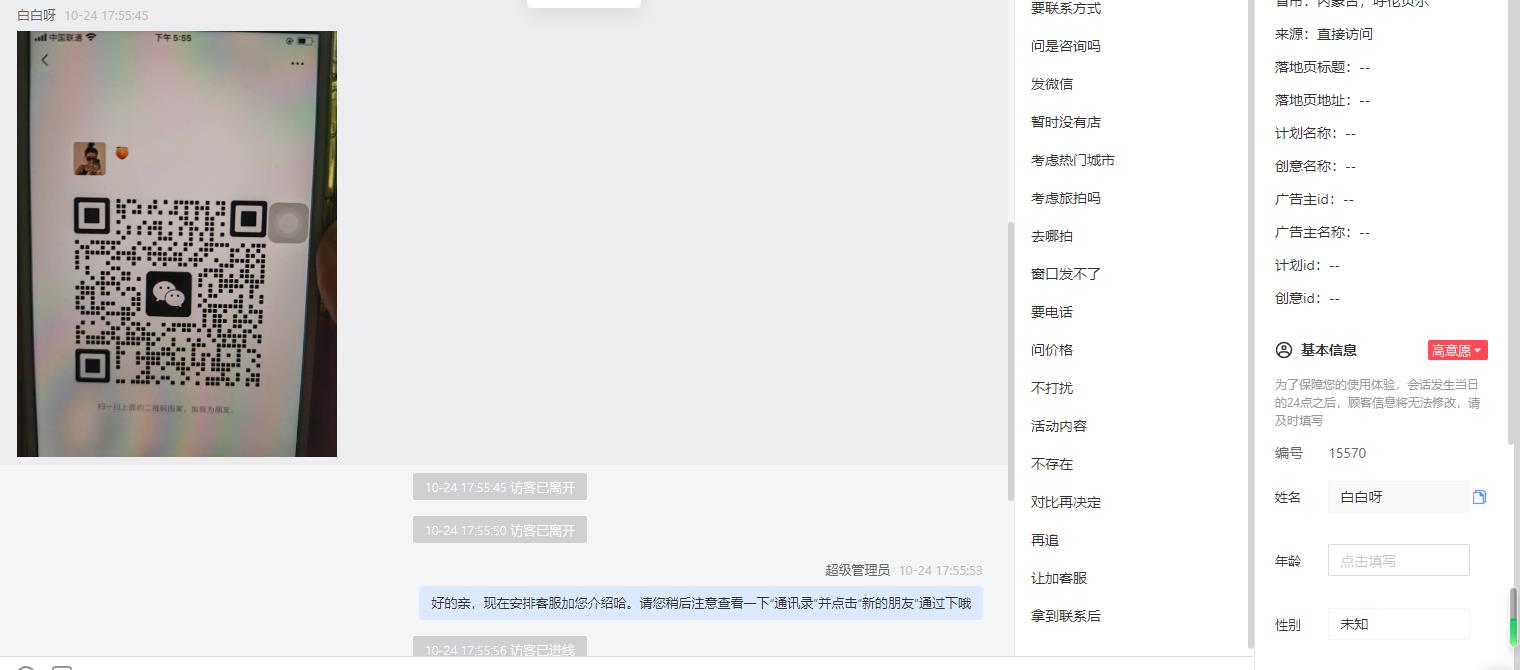
Task: Pick the 活动内容 quick reply
Action: [1059, 426]
